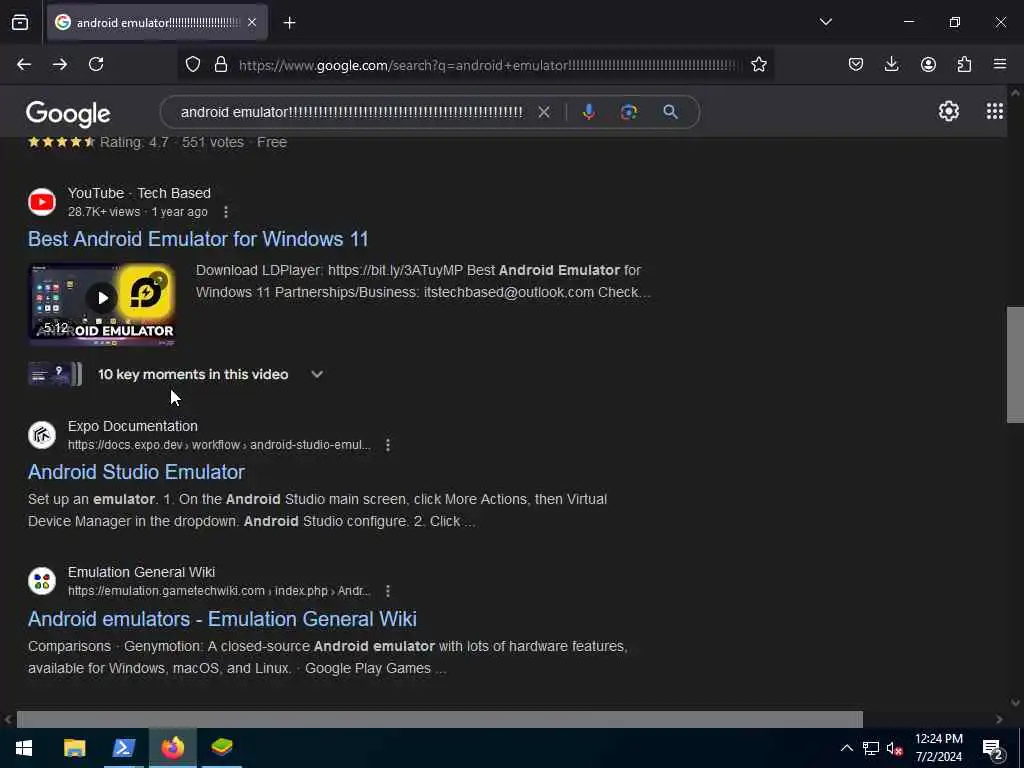The image size is (1024, 768).
Task: Open the network status tray icon
Action: click(871, 748)
